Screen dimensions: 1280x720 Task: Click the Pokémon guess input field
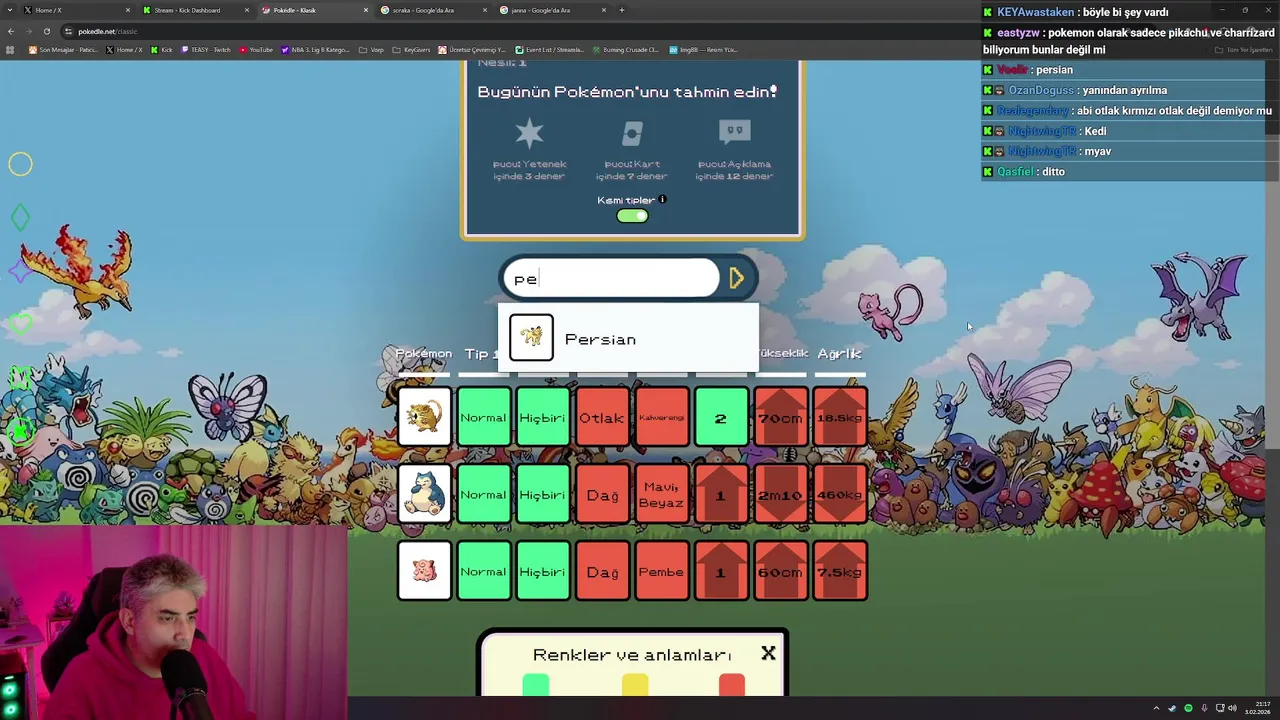[x=612, y=278]
